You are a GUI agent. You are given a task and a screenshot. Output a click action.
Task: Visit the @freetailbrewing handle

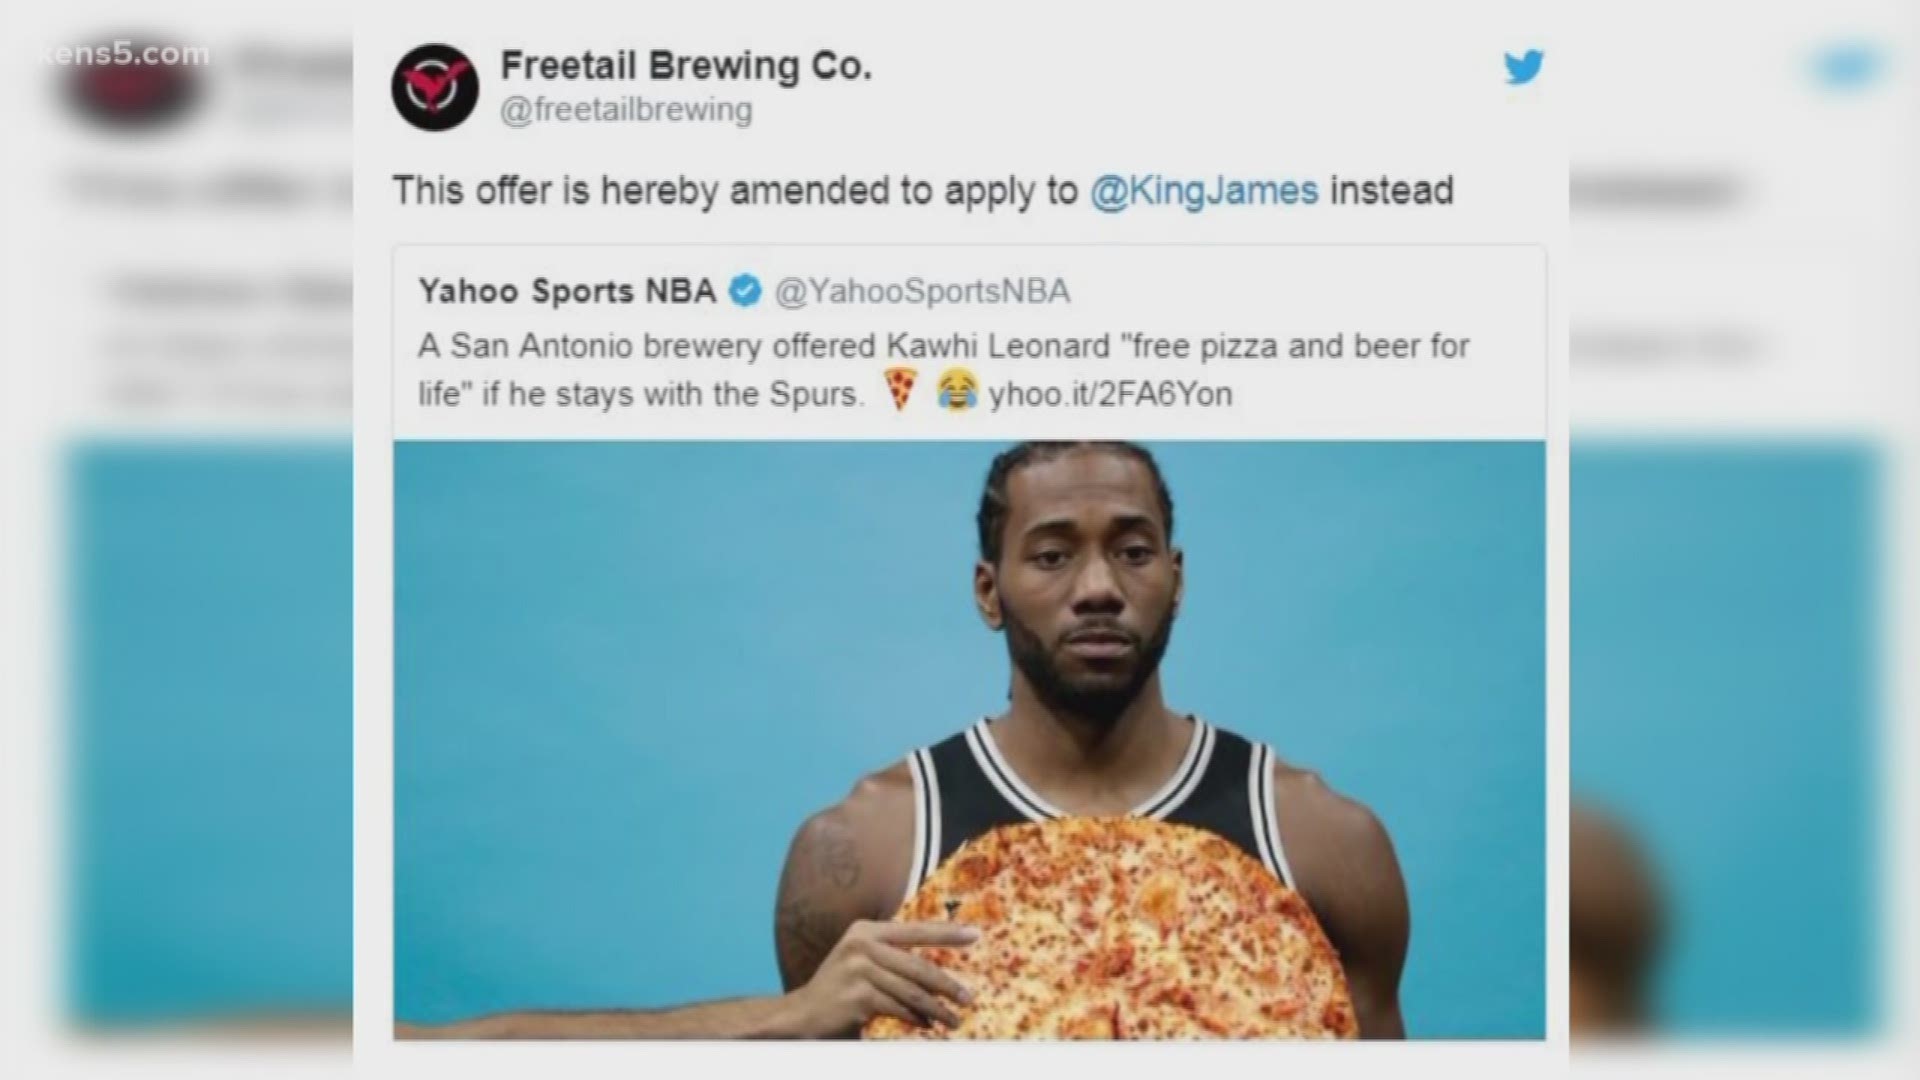[626, 110]
